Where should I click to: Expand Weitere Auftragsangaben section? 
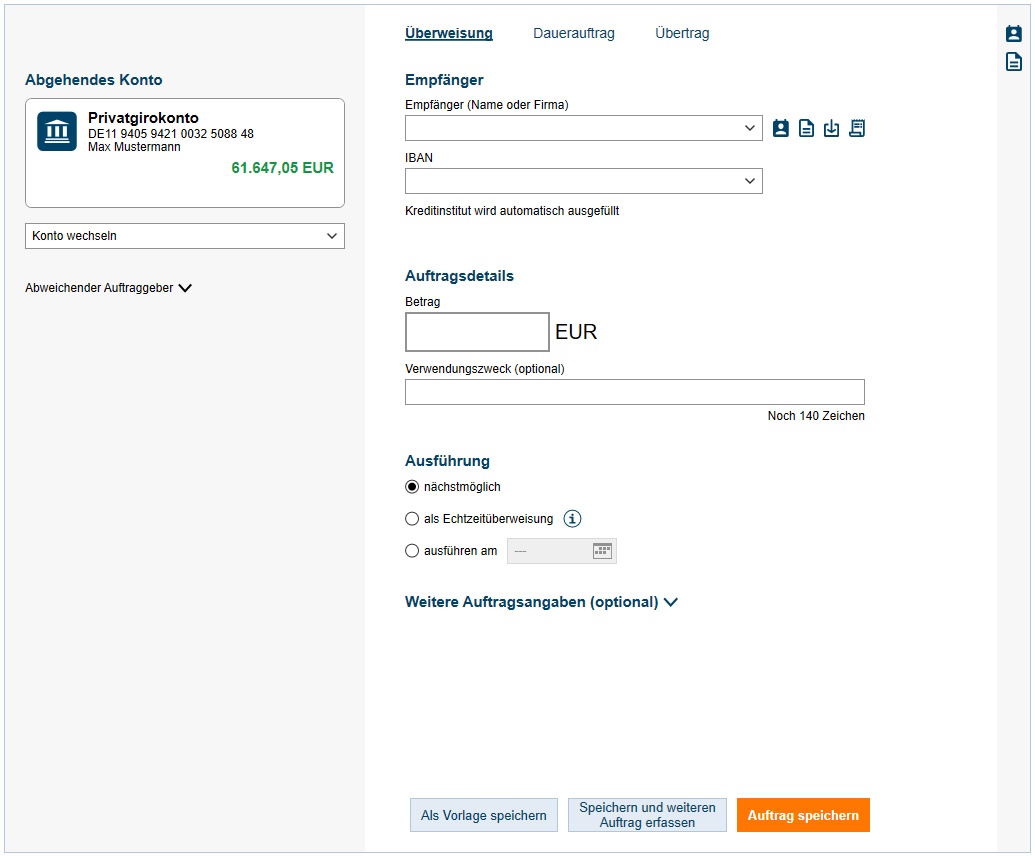(541, 602)
